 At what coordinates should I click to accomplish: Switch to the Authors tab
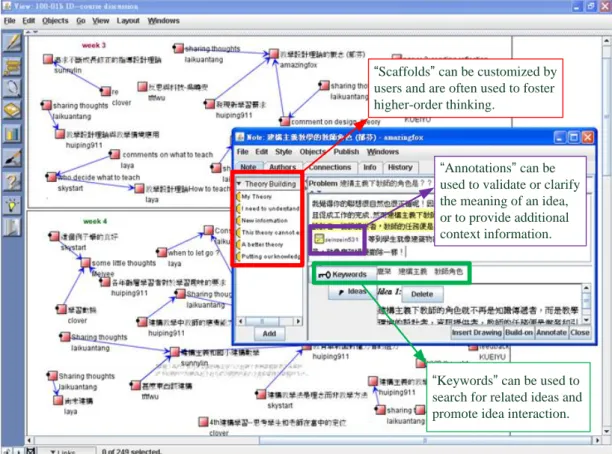pyautogui.click(x=283, y=167)
